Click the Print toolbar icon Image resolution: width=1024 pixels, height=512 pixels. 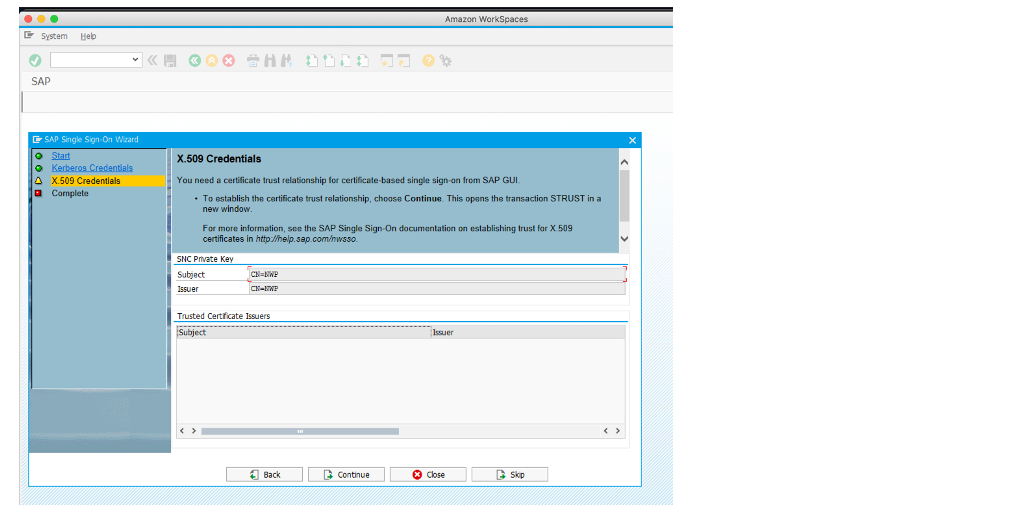click(x=253, y=61)
